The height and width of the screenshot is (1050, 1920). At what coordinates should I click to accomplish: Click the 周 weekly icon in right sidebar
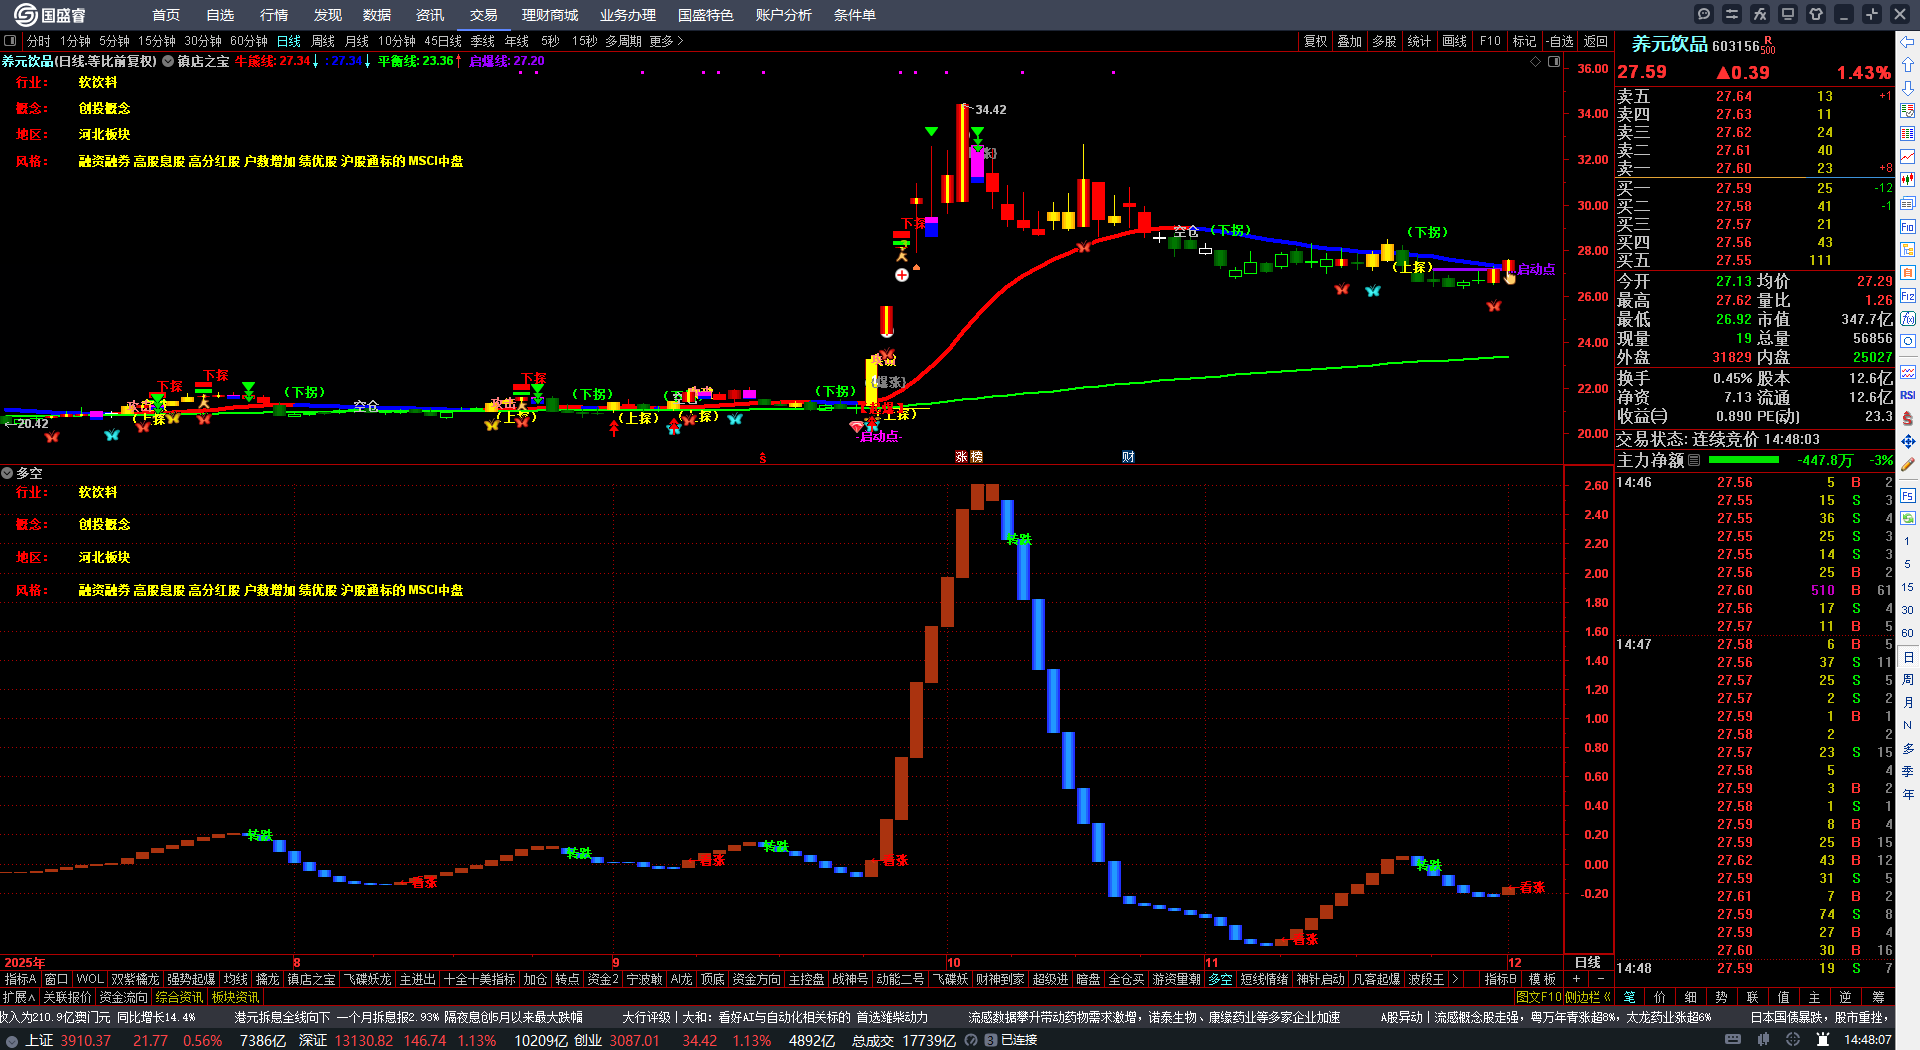coord(1908,680)
